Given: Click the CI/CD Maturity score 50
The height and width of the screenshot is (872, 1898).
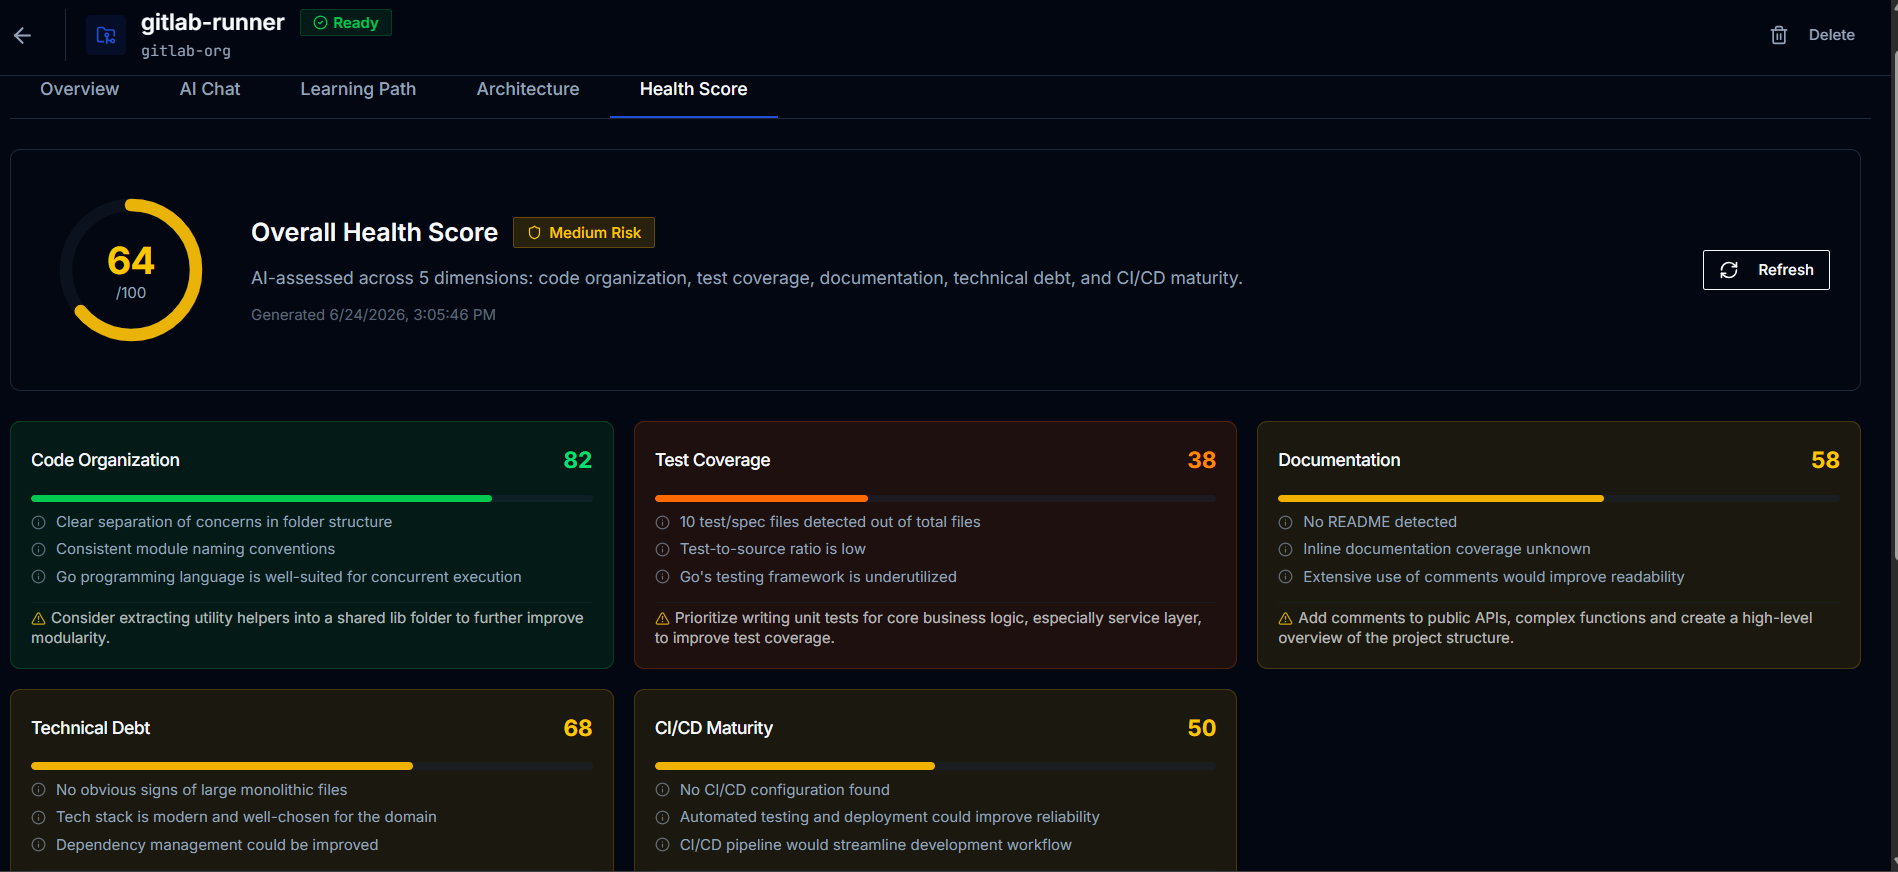Looking at the screenshot, I should tap(1202, 728).
